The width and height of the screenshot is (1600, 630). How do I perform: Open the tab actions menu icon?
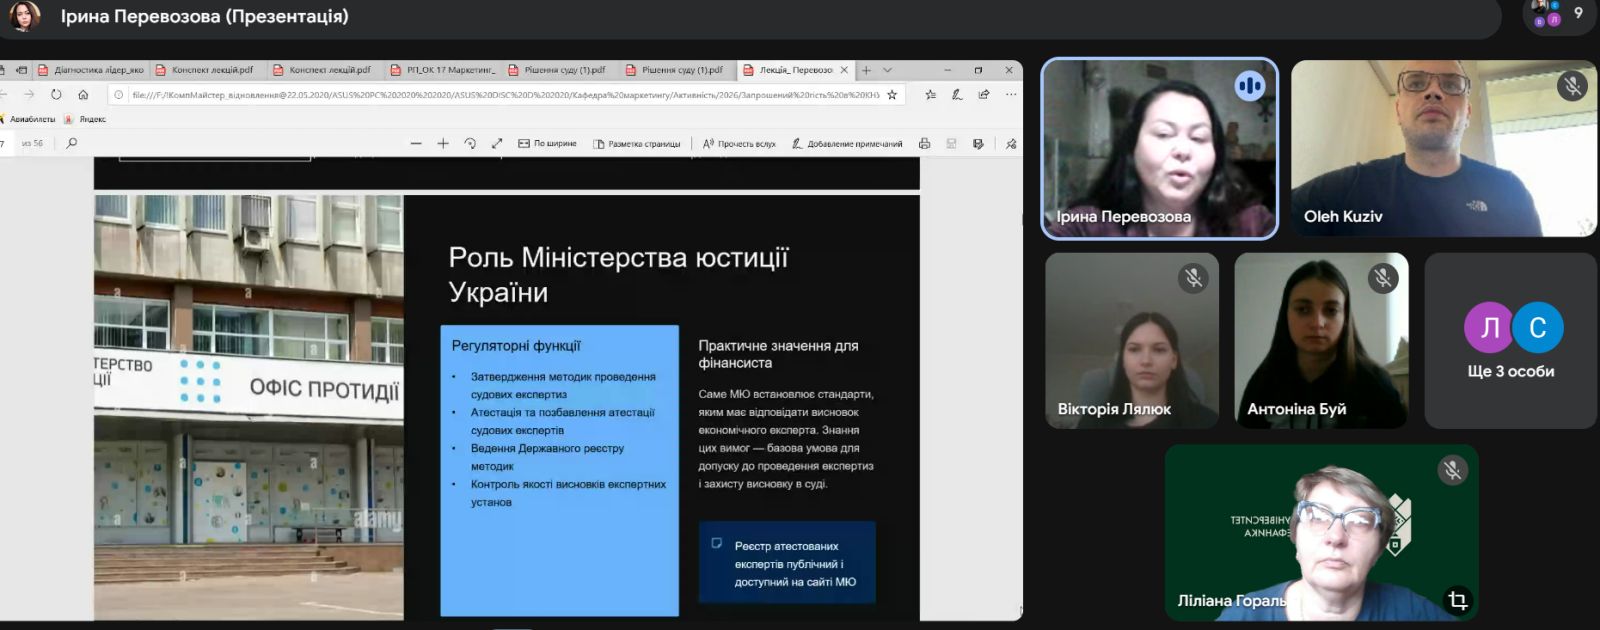21,70
